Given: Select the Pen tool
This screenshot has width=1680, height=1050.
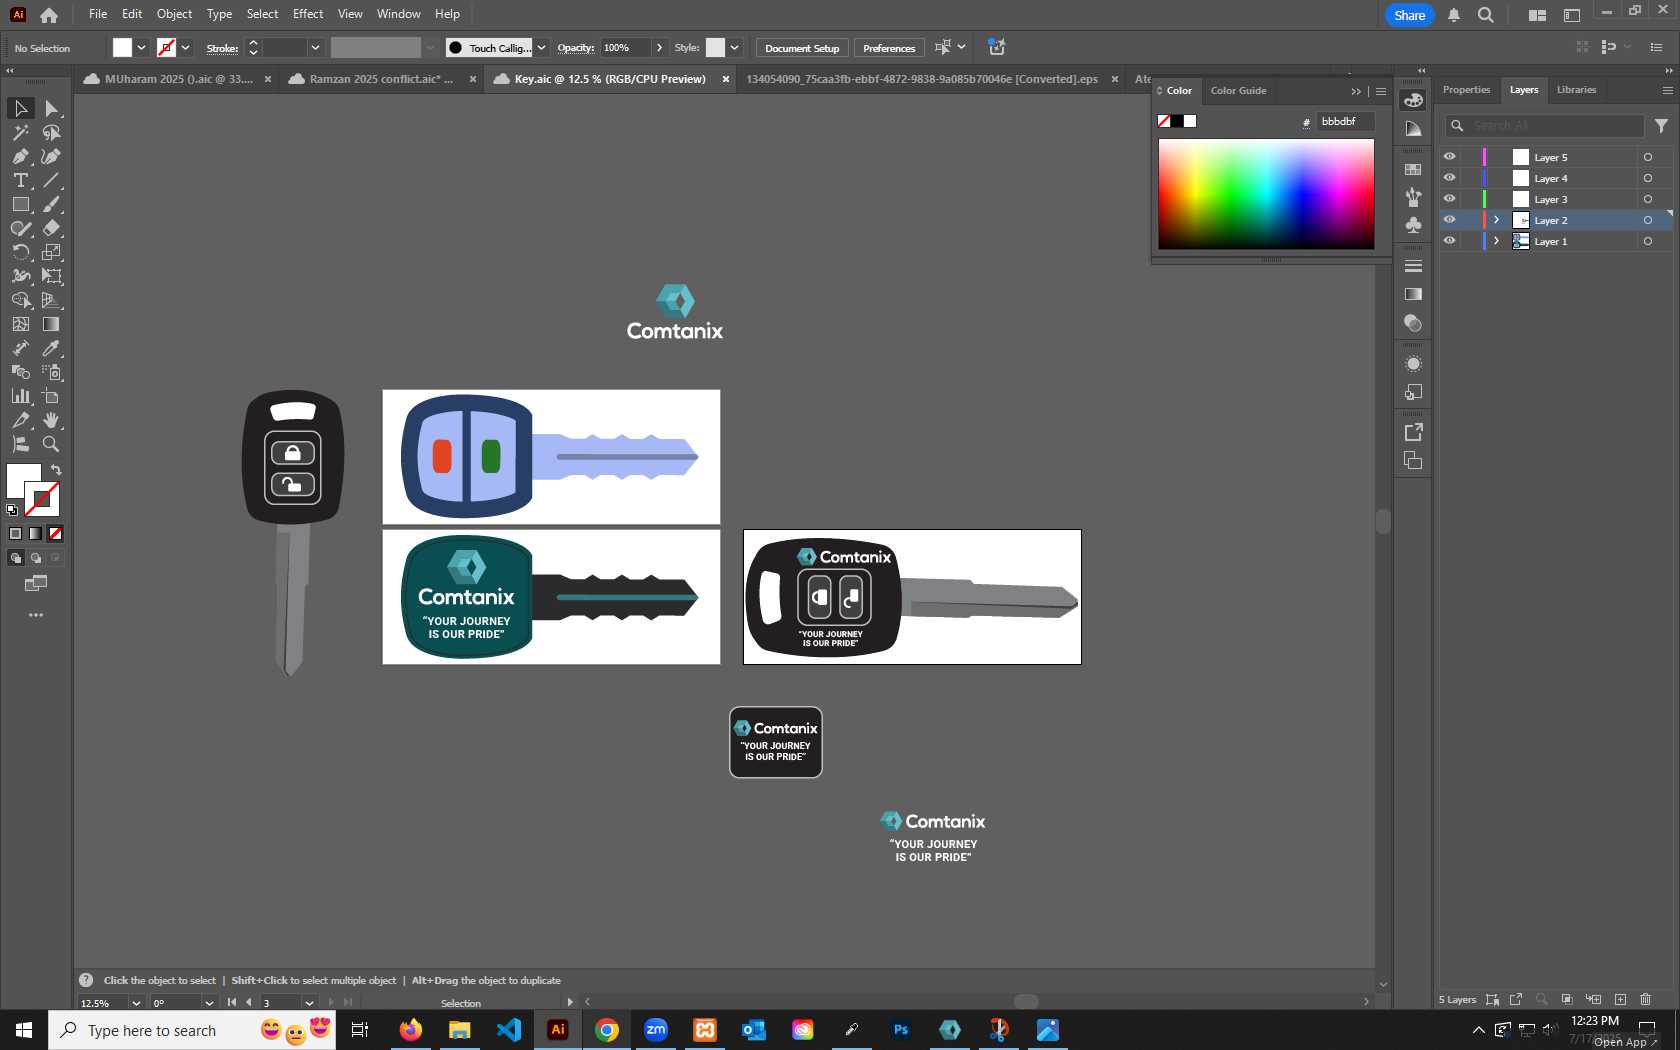Looking at the screenshot, I should click(x=20, y=156).
